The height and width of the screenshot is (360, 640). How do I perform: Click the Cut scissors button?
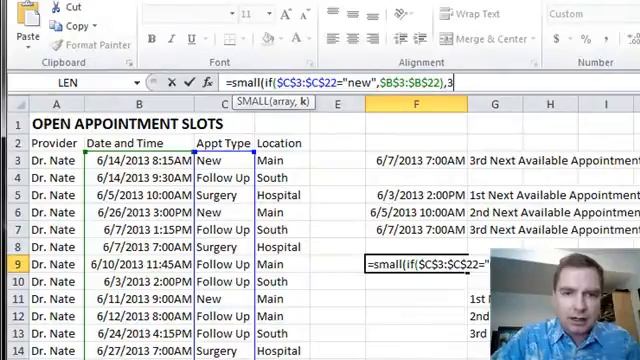65,7
